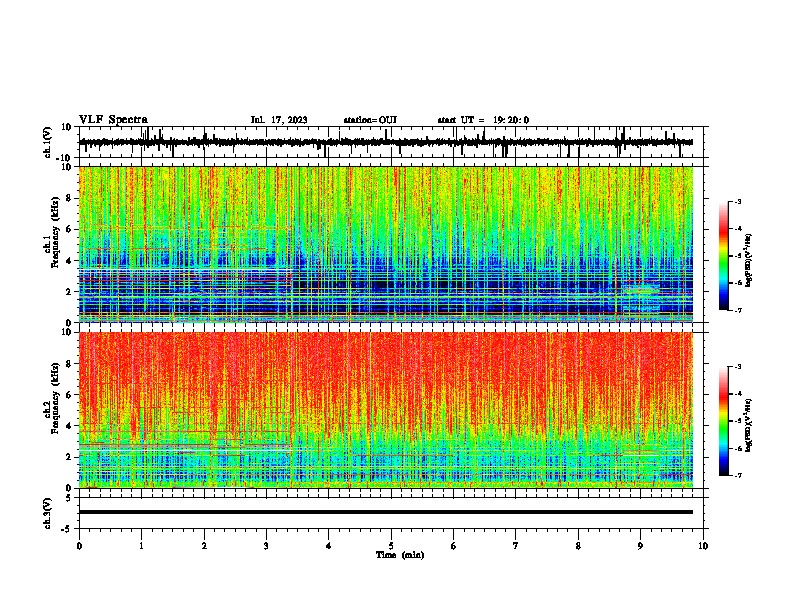This screenshot has height=612, width=792.
Task: Select the date label reading 17, 2023
Action: (x=288, y=120)
